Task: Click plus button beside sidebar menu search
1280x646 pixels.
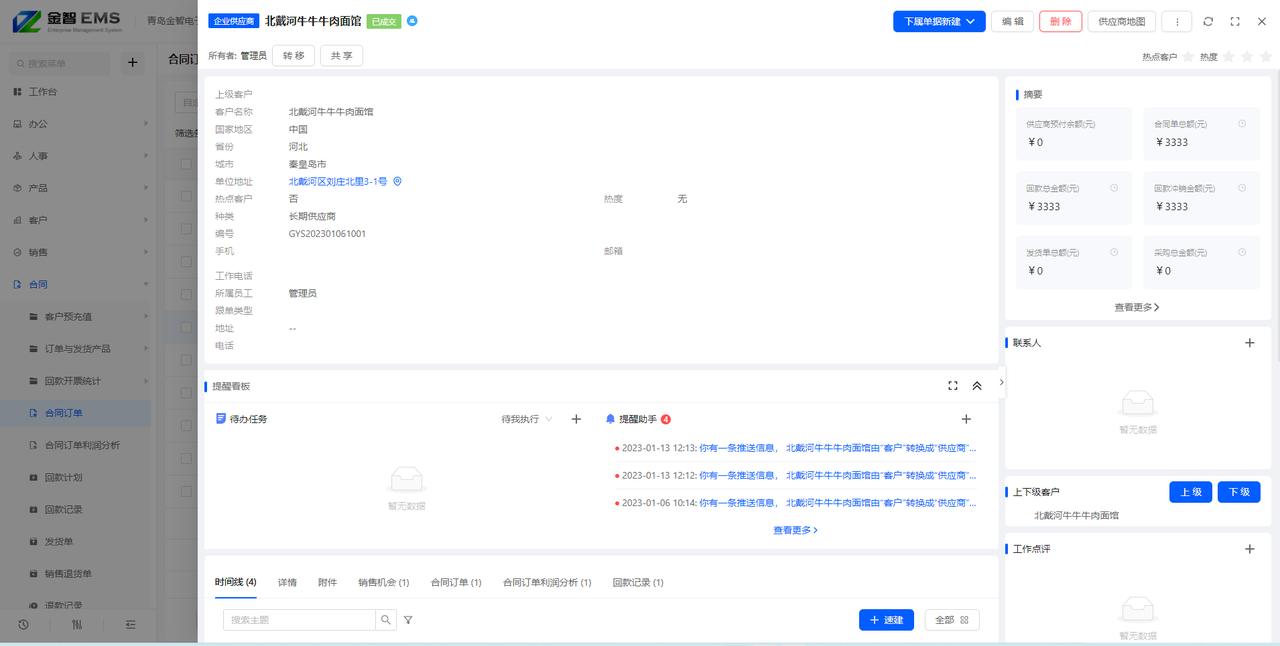Action: (132, 63)
